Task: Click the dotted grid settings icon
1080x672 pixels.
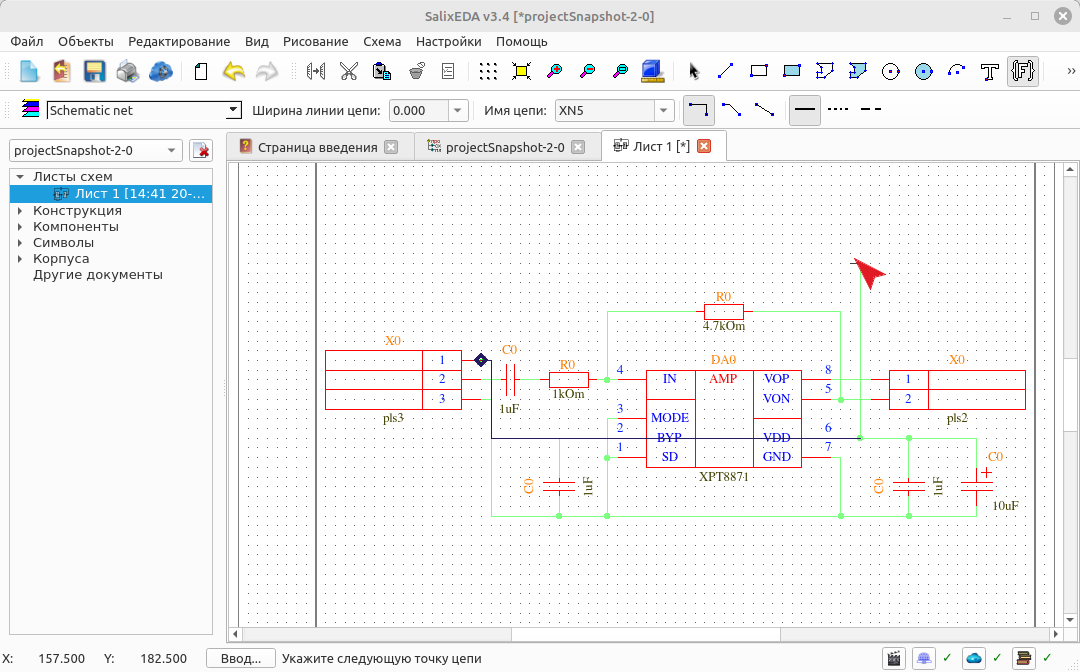Action: pyautogui.click(x=488, y=71)
